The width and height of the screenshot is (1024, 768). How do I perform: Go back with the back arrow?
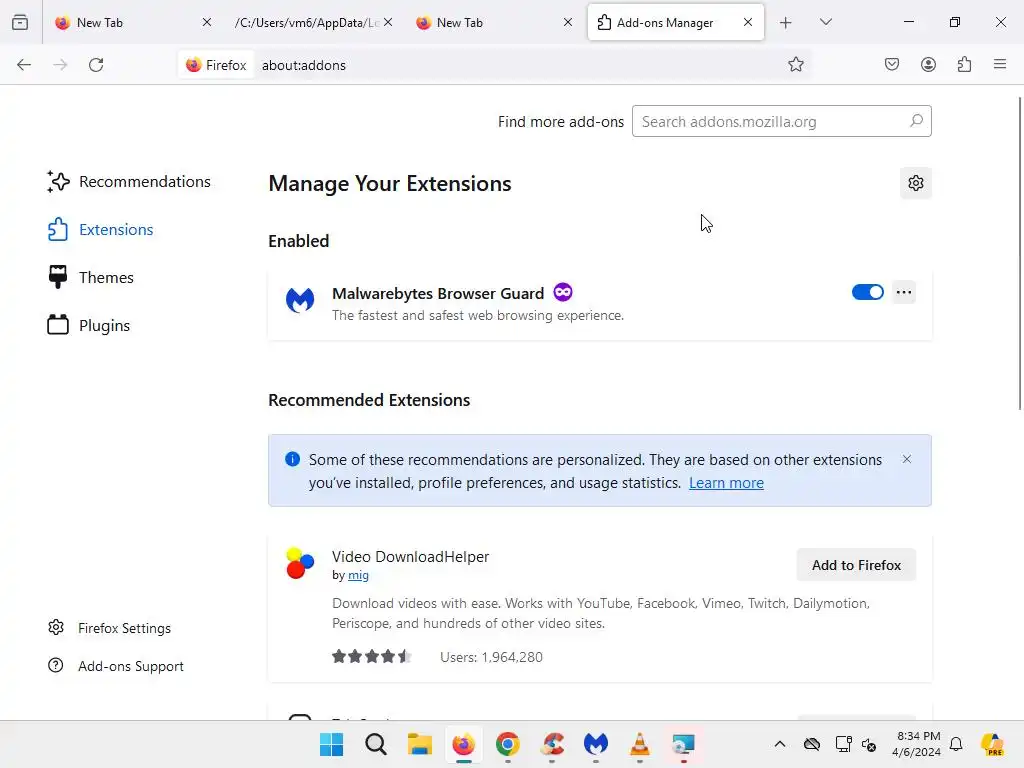coord(24,65)
